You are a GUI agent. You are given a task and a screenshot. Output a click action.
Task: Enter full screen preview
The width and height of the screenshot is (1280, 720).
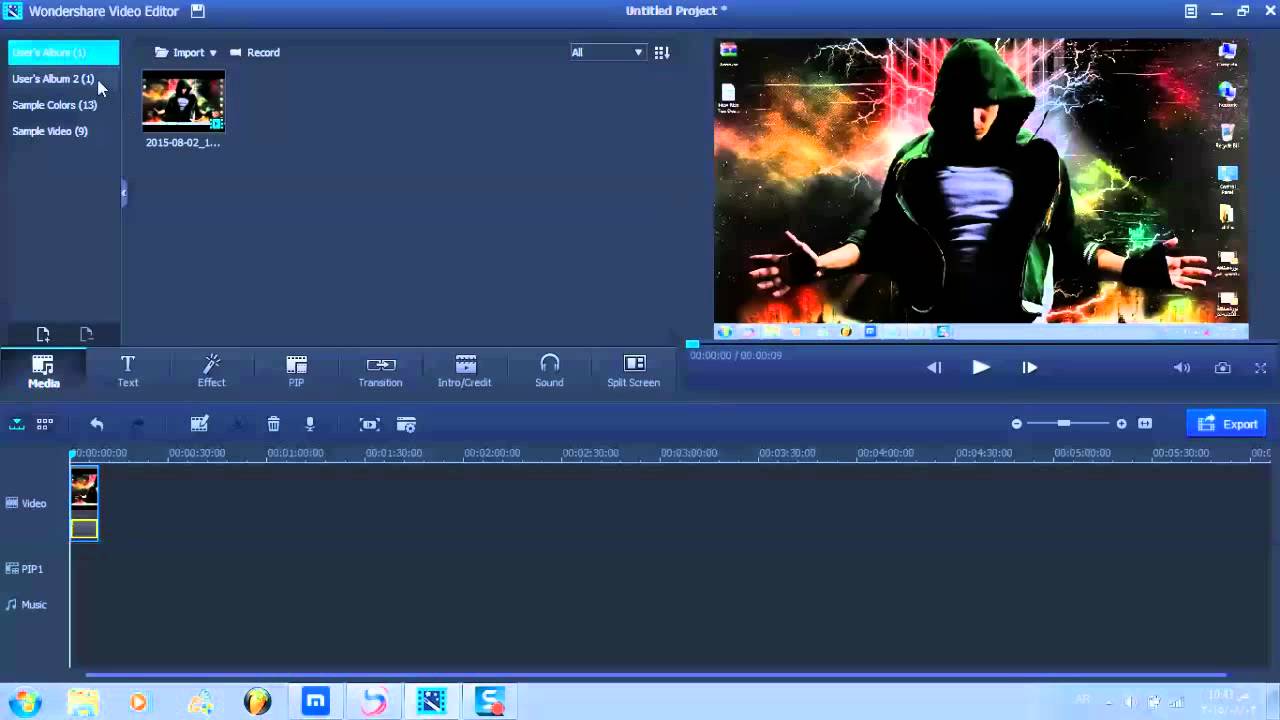click(1261, 368)
